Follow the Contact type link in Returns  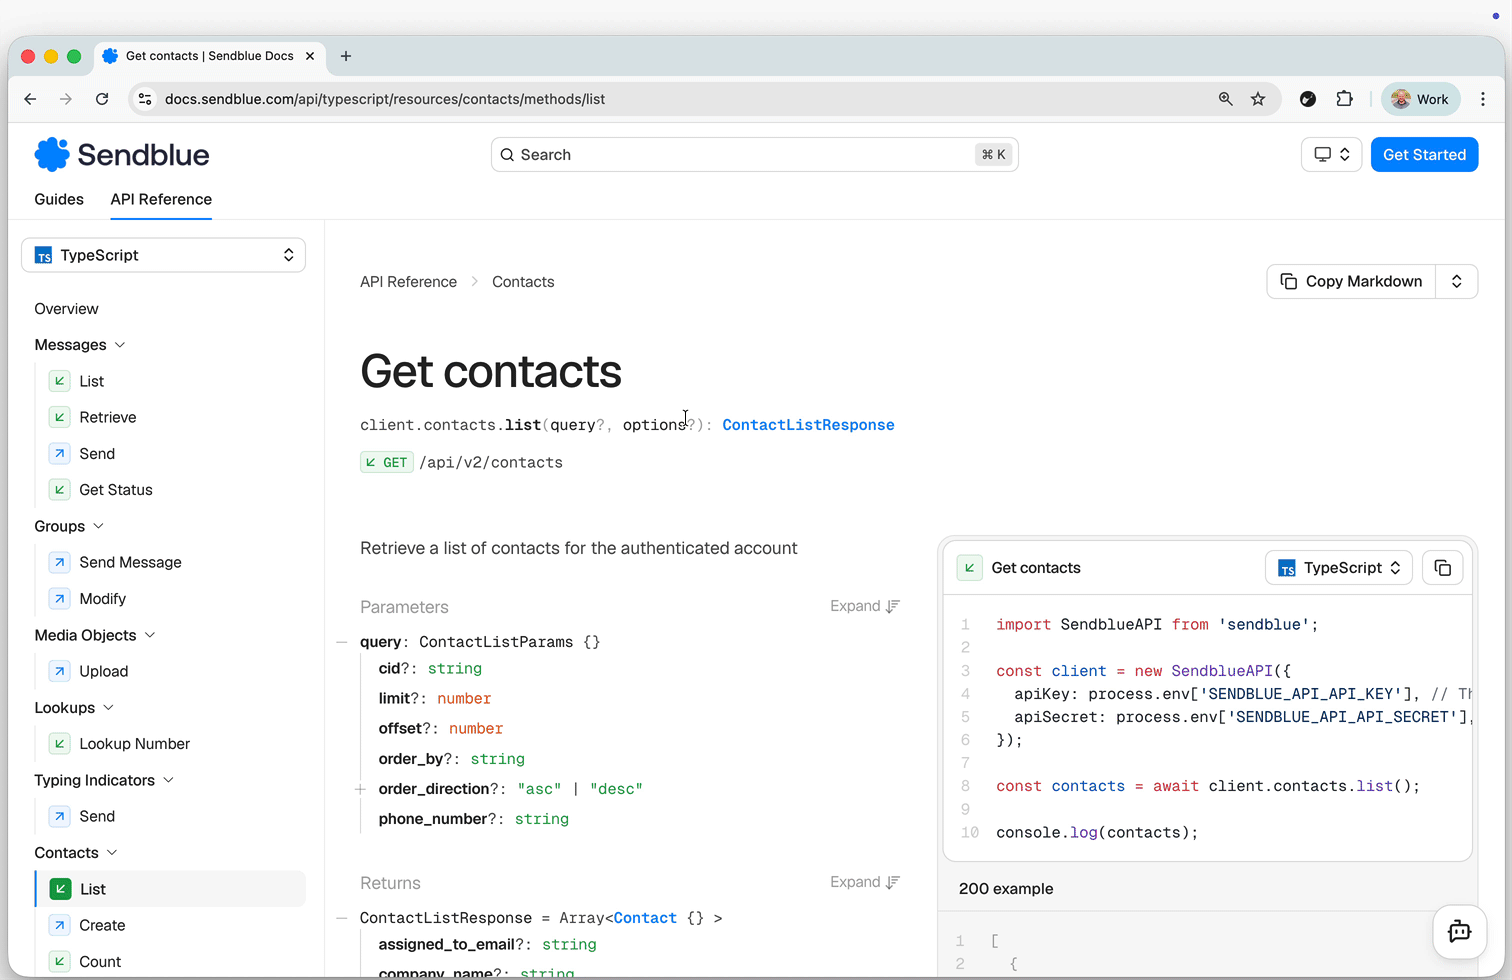pyautogui.click(x=645, y=918)
